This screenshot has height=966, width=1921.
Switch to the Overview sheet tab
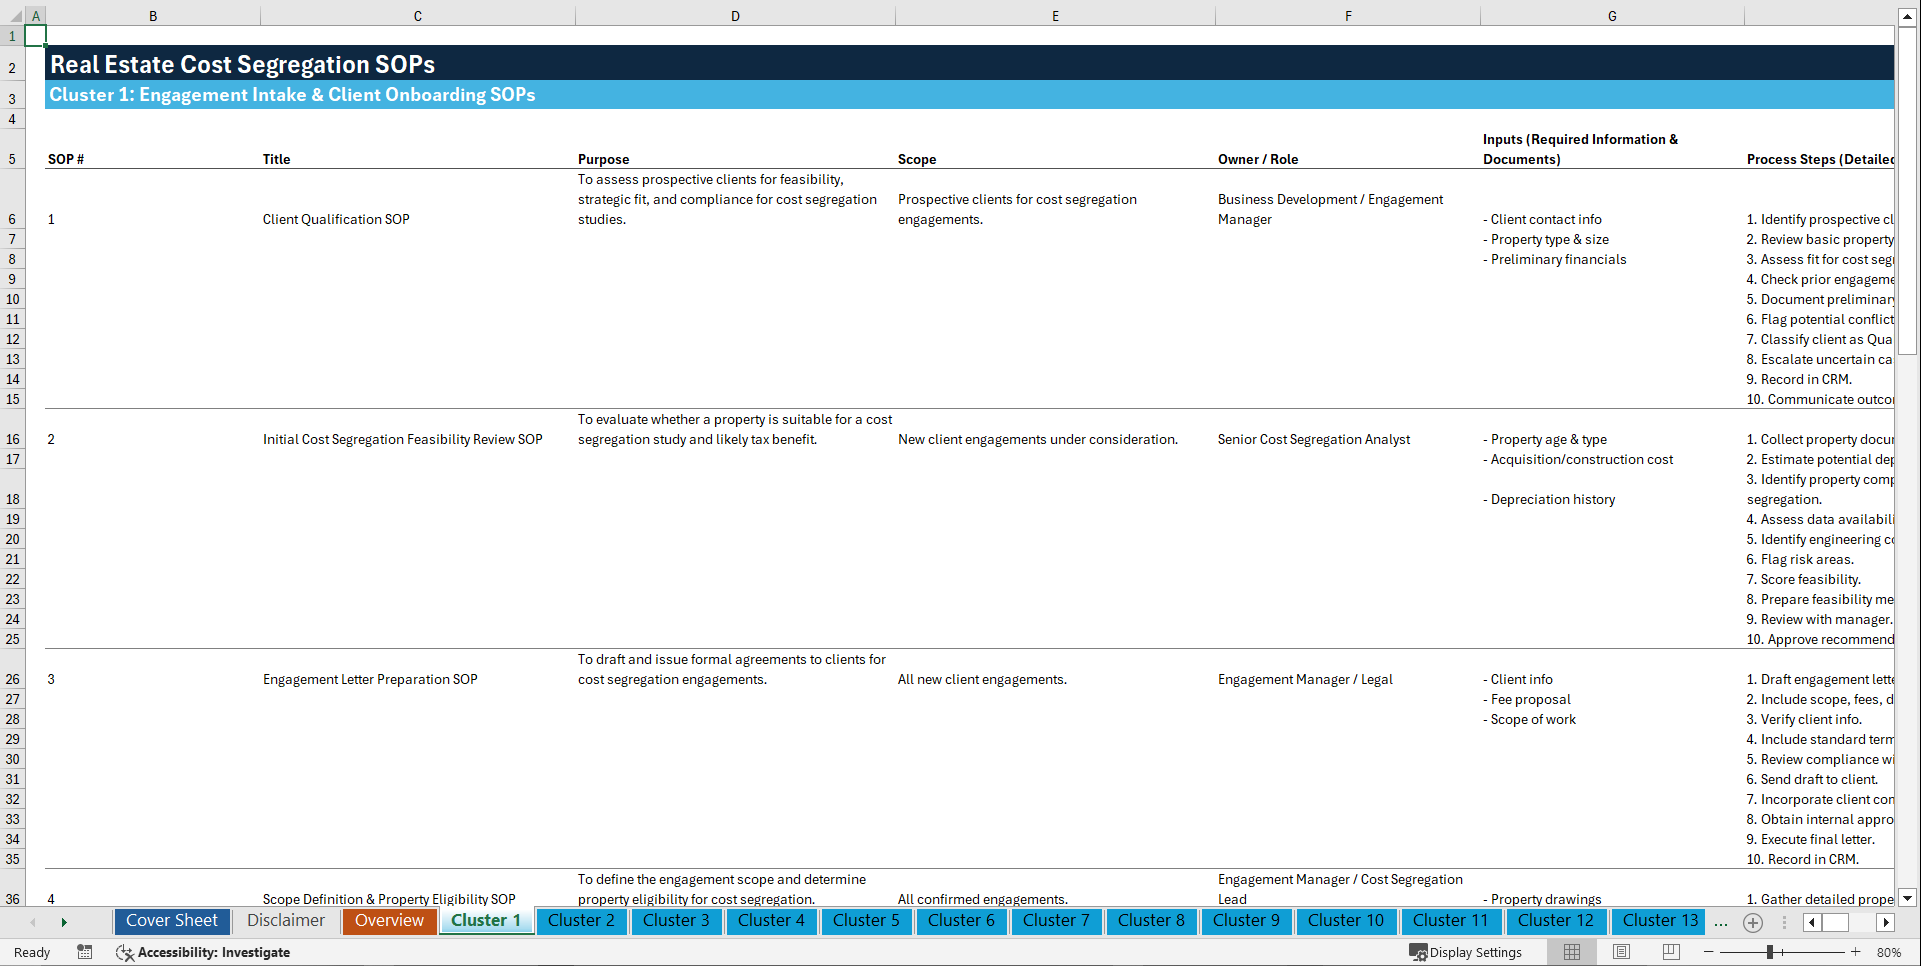coord(389,921)
